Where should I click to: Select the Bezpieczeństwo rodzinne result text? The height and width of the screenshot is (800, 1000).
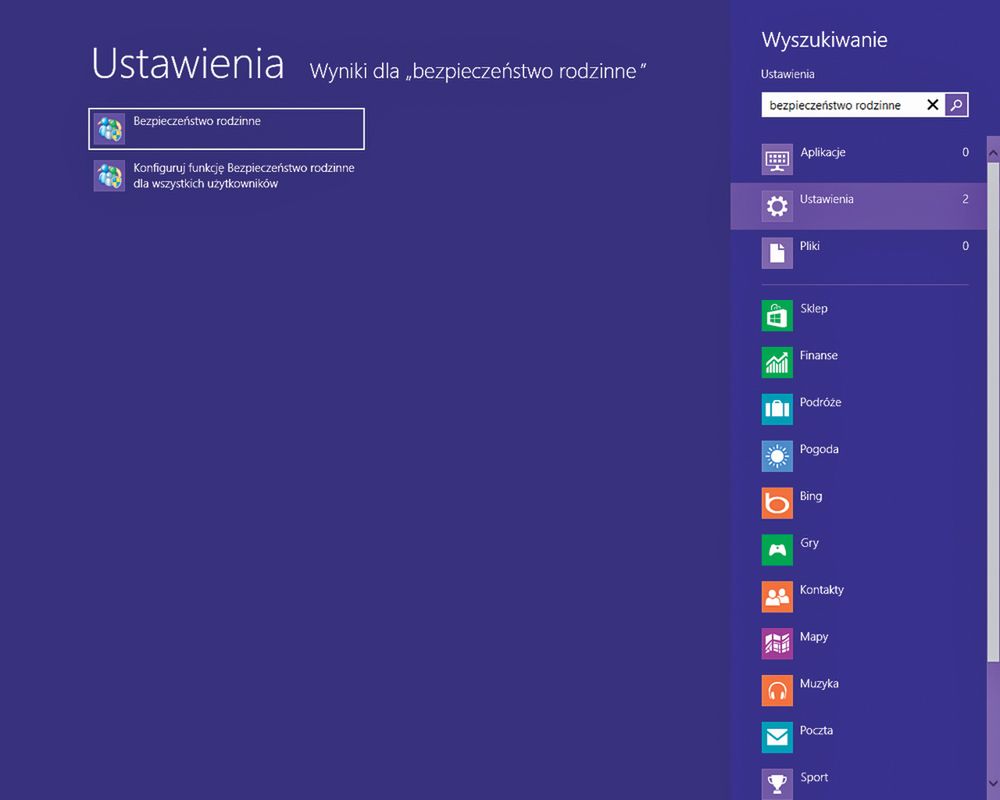(196, 121)
